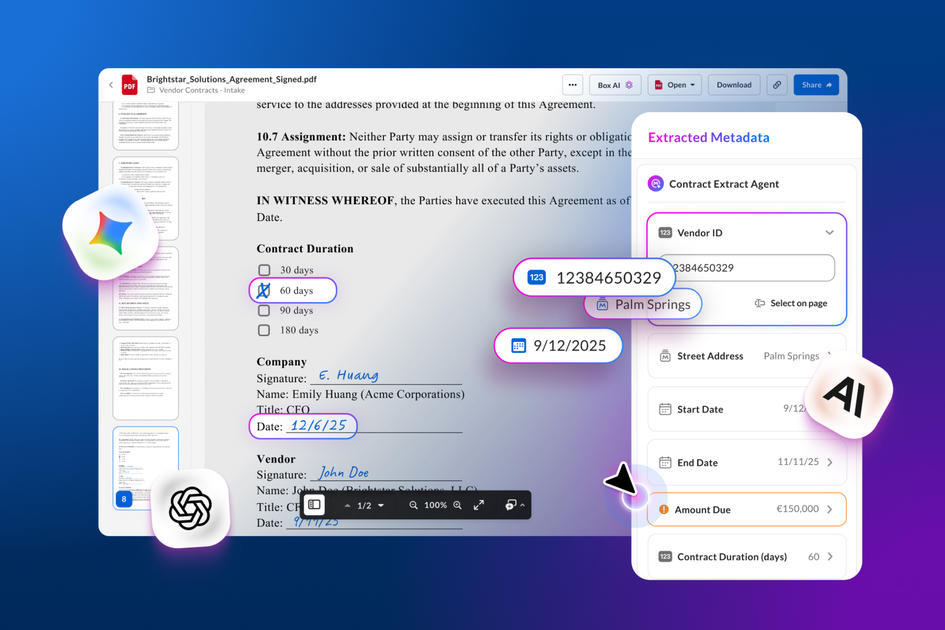The width and height of the screenshot is (945, 630).
Task: Click the Vendor ID value input field
Action: pyautogui.click(x=747, y=268)
